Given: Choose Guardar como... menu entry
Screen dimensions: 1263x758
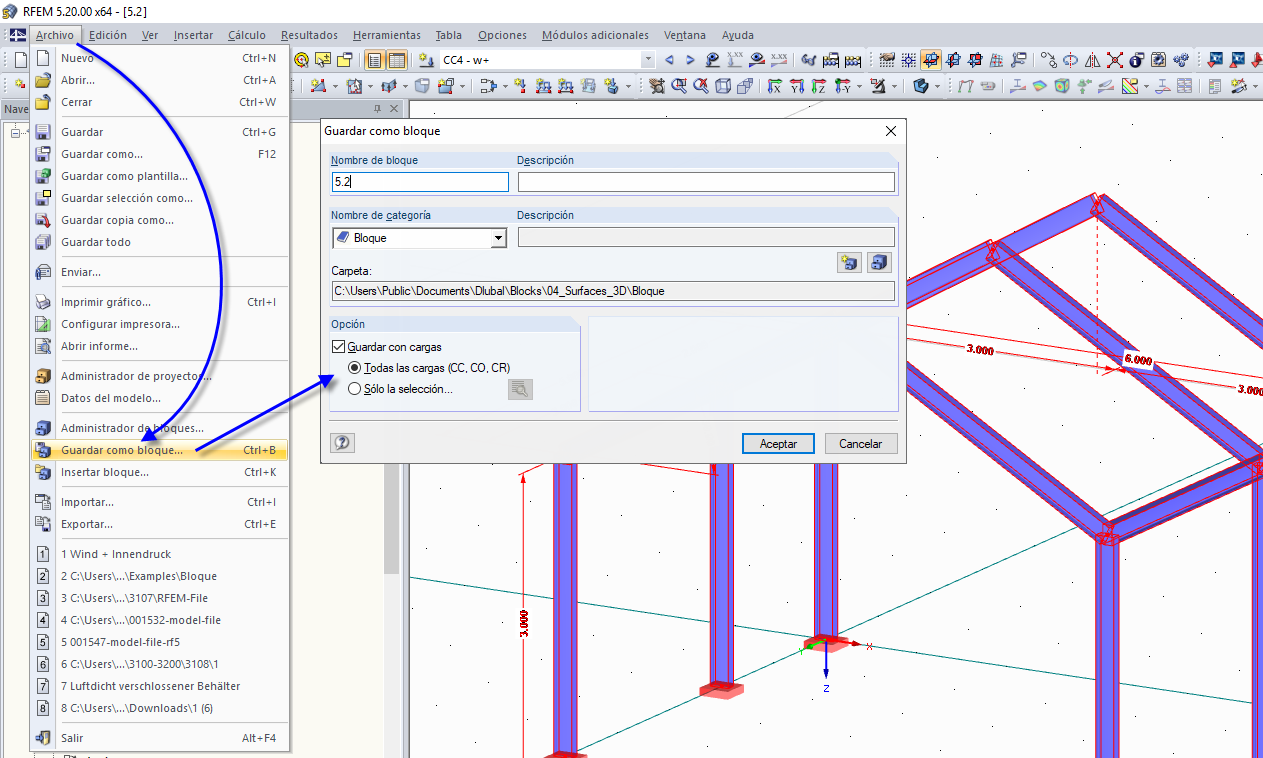Looking at the screenshot, I should pyautogui.click(x=160, y=154).
